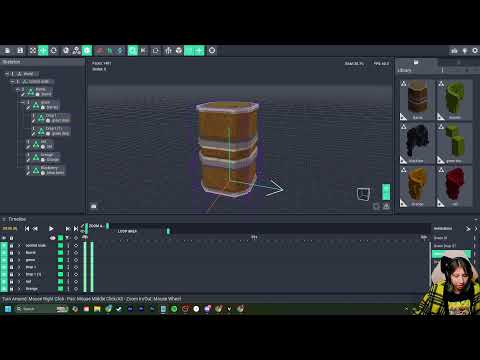Click the save icon in top toolbar
Screen dimensions: 480x360
point(20,51)
